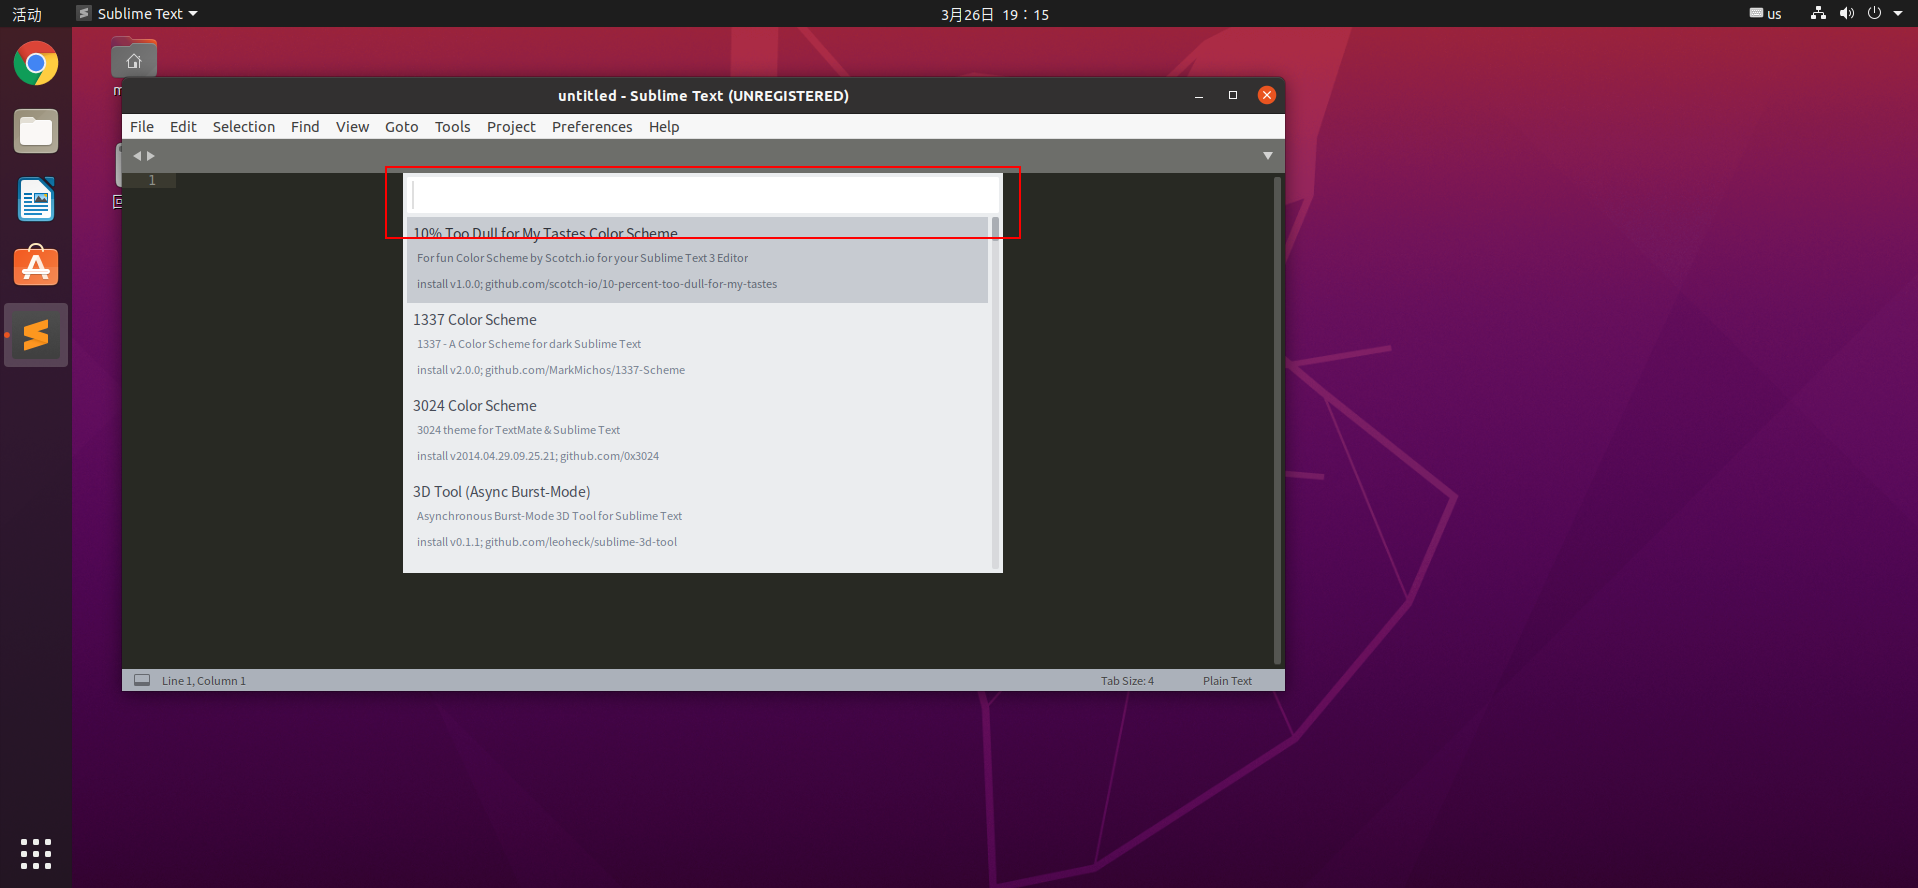Expand the system menu arrow in top bar

coord(1898,14)
